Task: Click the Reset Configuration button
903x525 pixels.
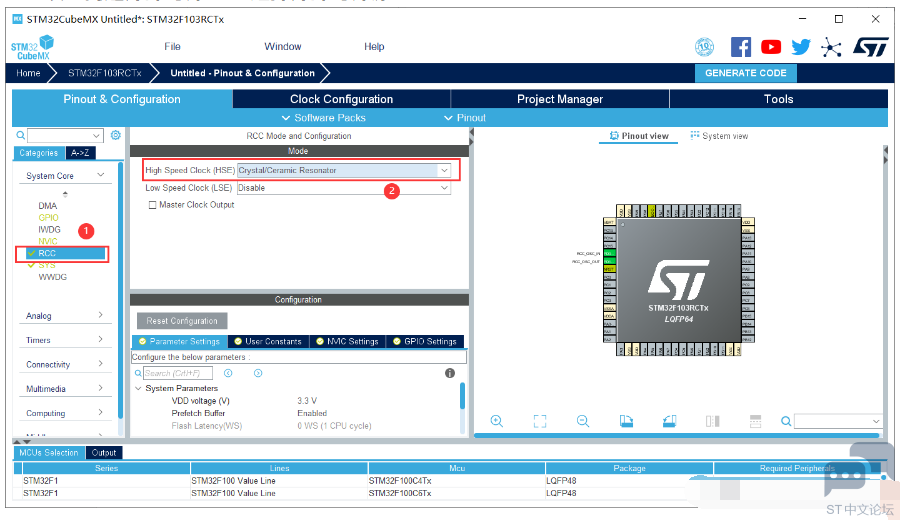Action: (x=182, y=321)
